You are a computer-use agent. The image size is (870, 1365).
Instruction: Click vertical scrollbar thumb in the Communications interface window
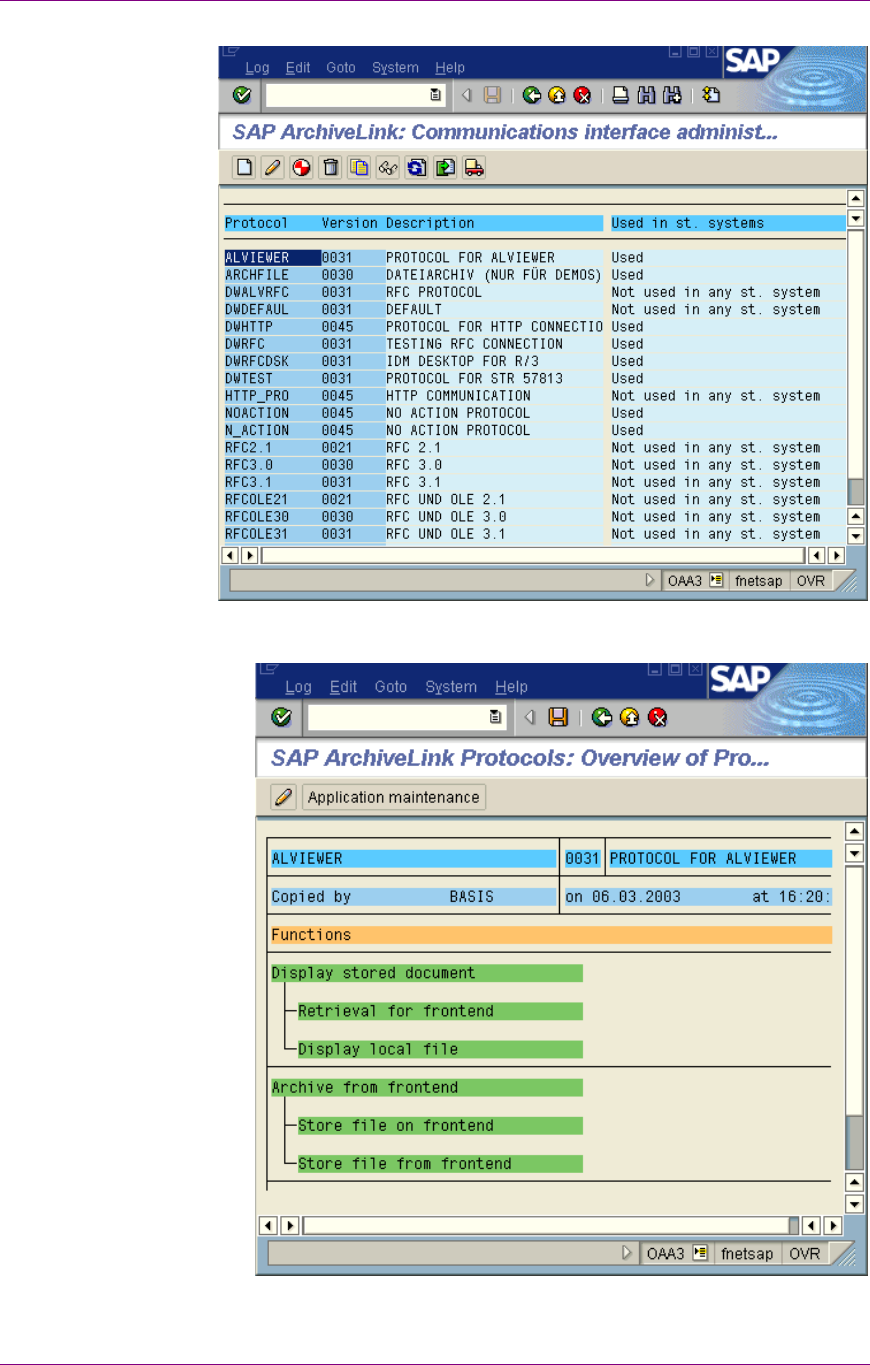point(855,492)
